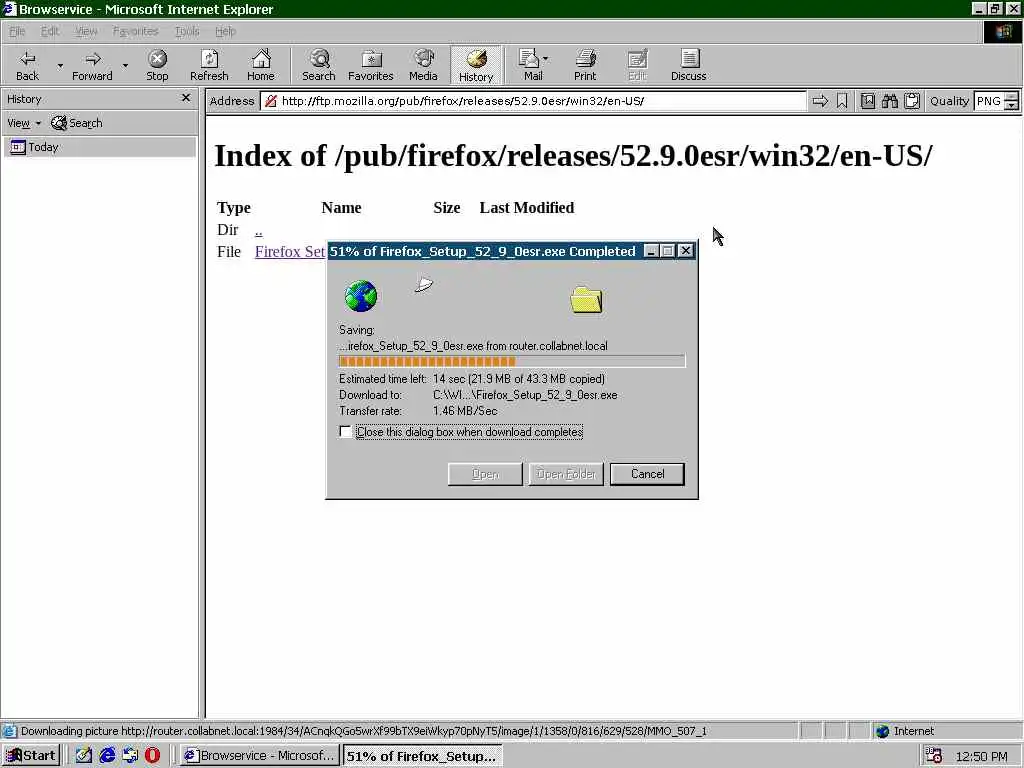Click Show Desktop quick launch icon
Viewport: 1024px width, 768px height.
[84, 756]
